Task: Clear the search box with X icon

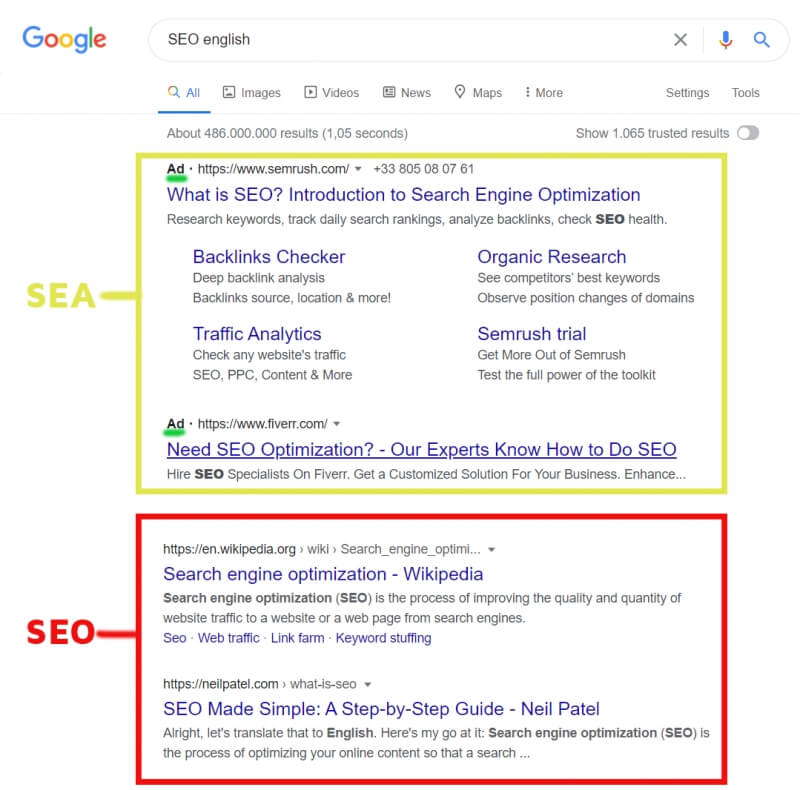Action: pos(680,39)
